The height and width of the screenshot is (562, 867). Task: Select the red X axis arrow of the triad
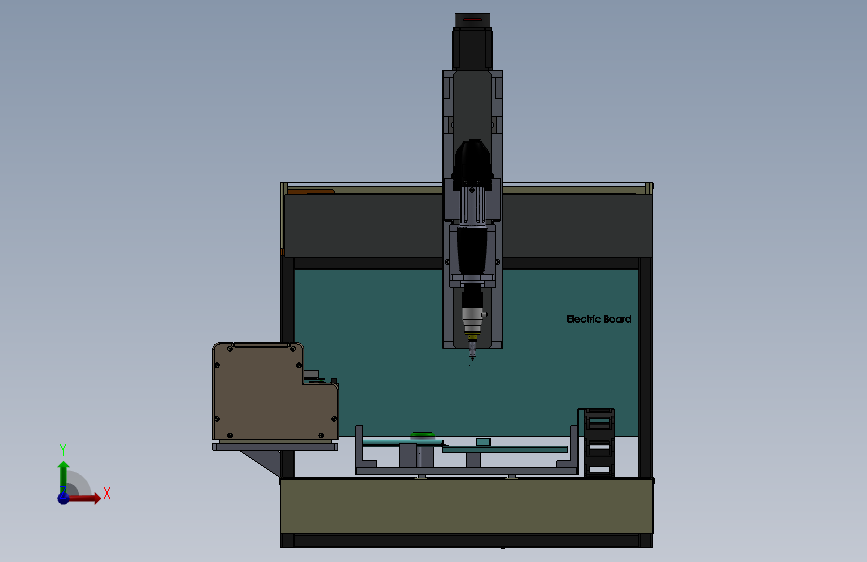tap(84, 498)
